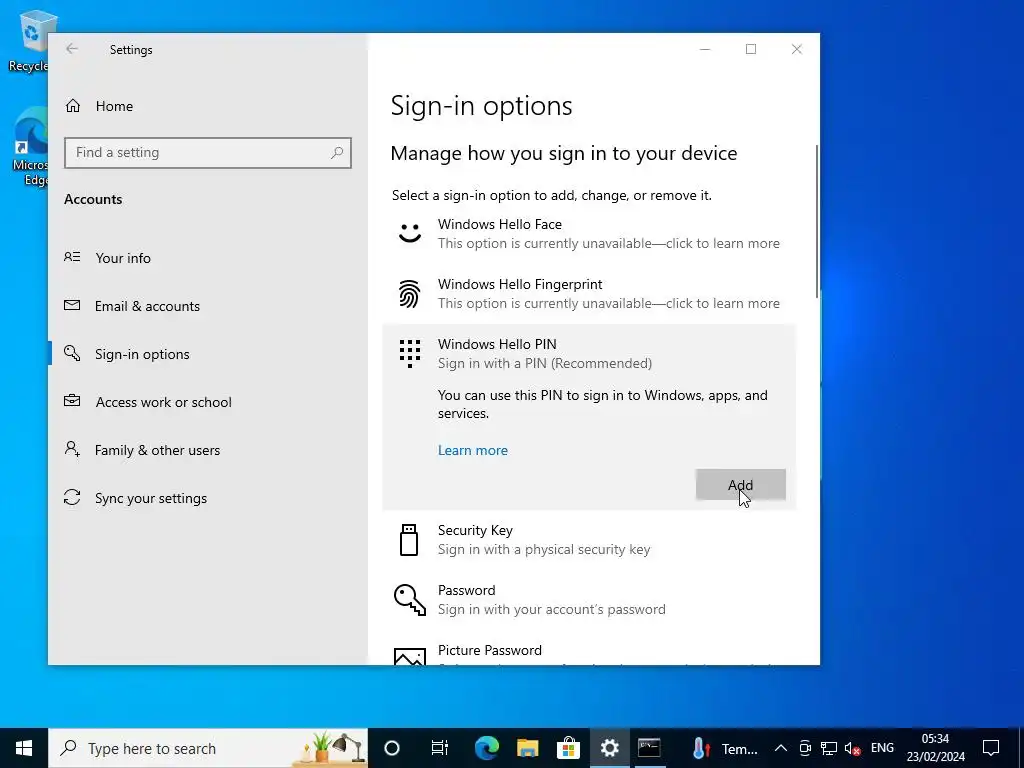This screenshot has height=768, width=1024.
Task: Click the Your info icon
Action: pyautogui.click(x=72, y=257)
